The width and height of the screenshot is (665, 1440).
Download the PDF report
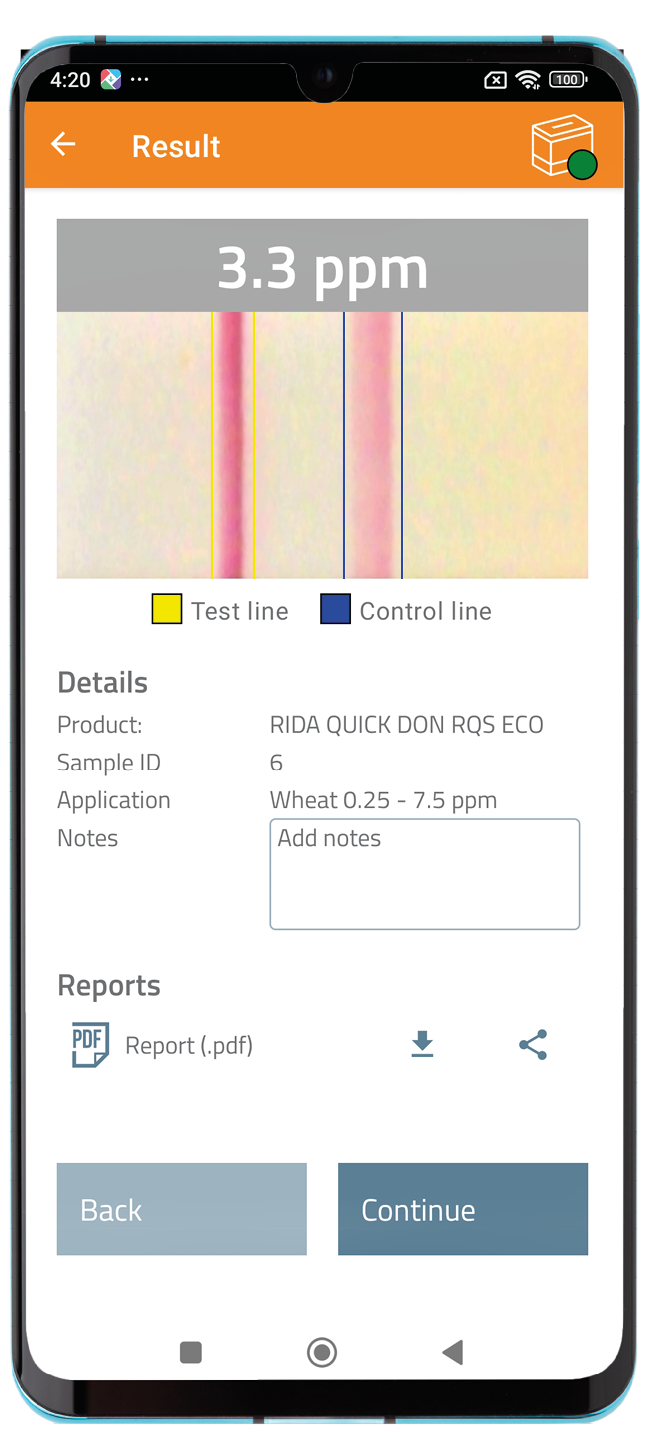click(x=423, y=1045)
